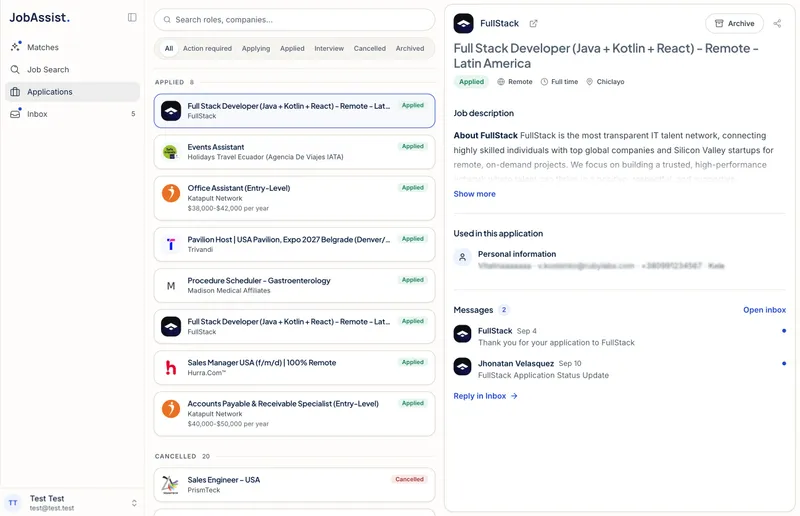Viewport: 800px width, 516px height.
Task: Expand job description with Show more
Action: pos(474,194)
